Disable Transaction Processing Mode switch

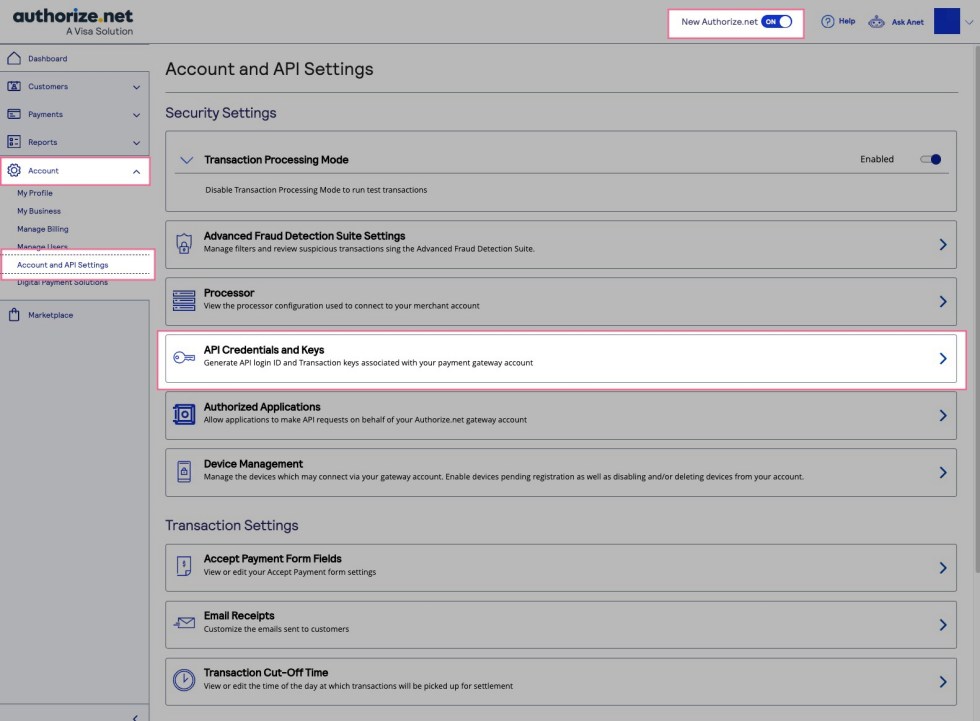930,159
